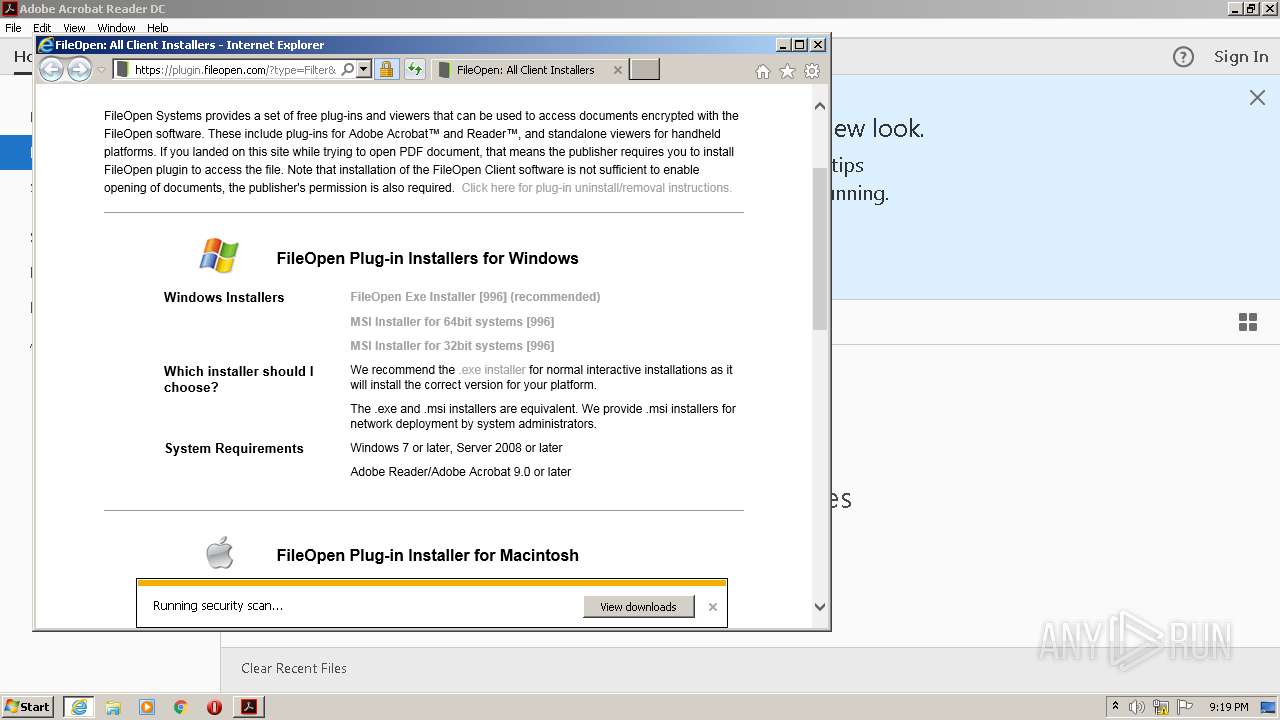
Task: Switch Acrobat to thumbnail grid view
Action: click(1248, 322)
